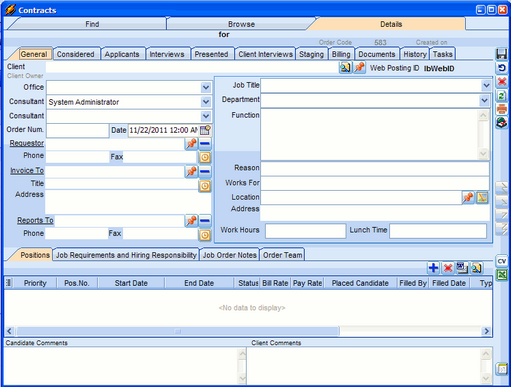Click the blue minus icon on Invoice To row
The height and width of the screenshot is (387, 511).
click(205, 171)
